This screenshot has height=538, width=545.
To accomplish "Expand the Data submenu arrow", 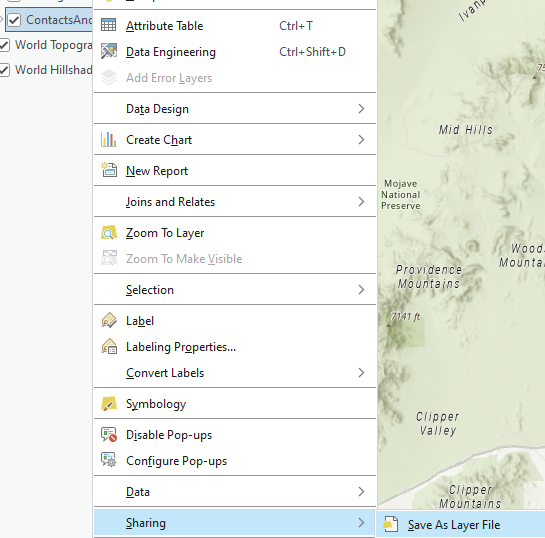I will click(x=361, y=491).
